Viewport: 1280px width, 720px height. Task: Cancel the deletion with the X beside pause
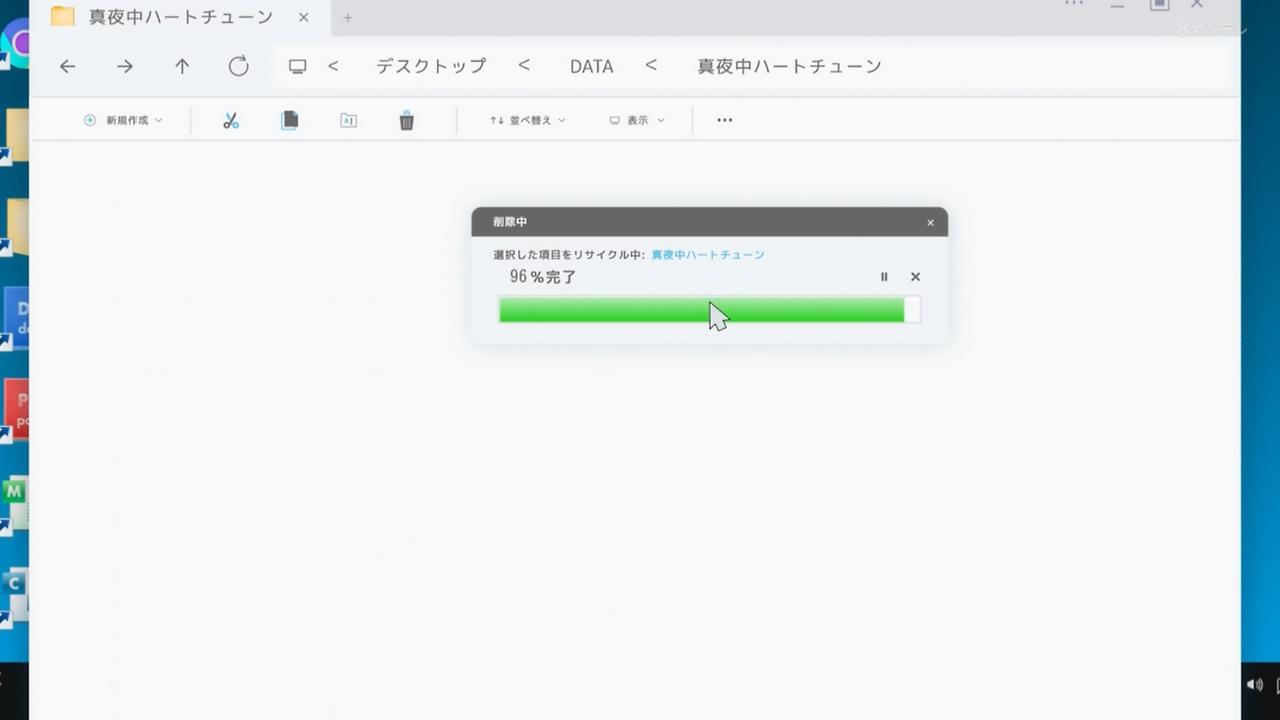click(915, 277)
